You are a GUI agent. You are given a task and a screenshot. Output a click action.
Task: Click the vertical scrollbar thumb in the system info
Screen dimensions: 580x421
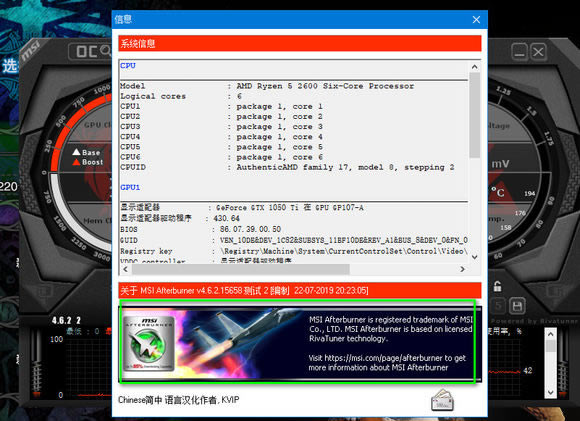click(x=475, y=115)
